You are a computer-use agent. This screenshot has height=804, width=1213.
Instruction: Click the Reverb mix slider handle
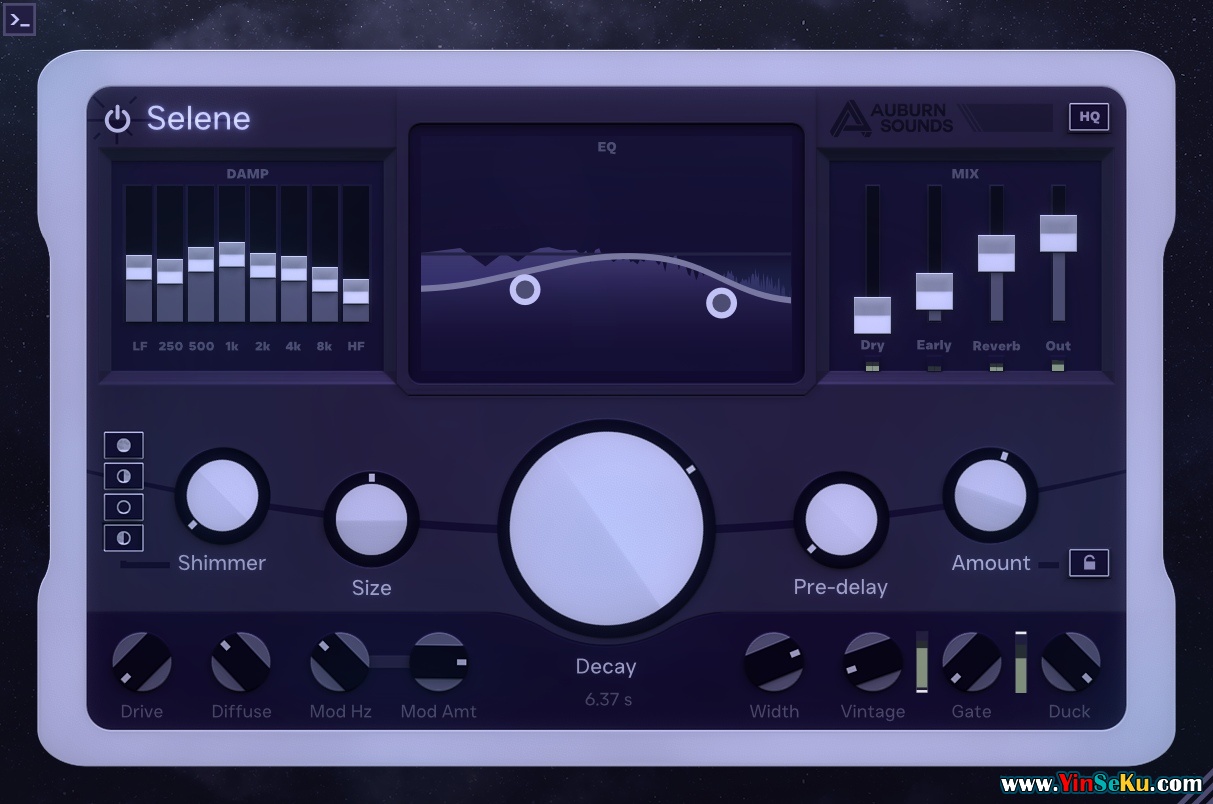[x=996, y=253]
